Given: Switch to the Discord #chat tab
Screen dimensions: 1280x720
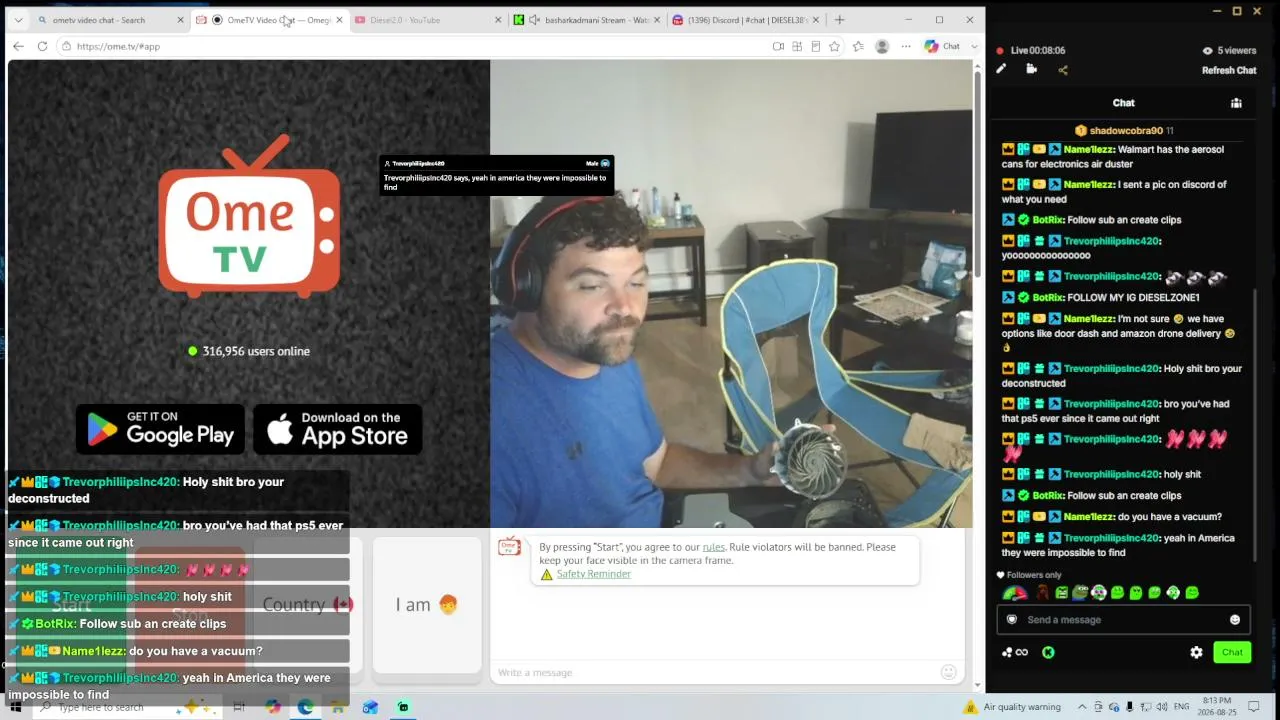Looking at the screenshot, I should click(x=746, y=20).
